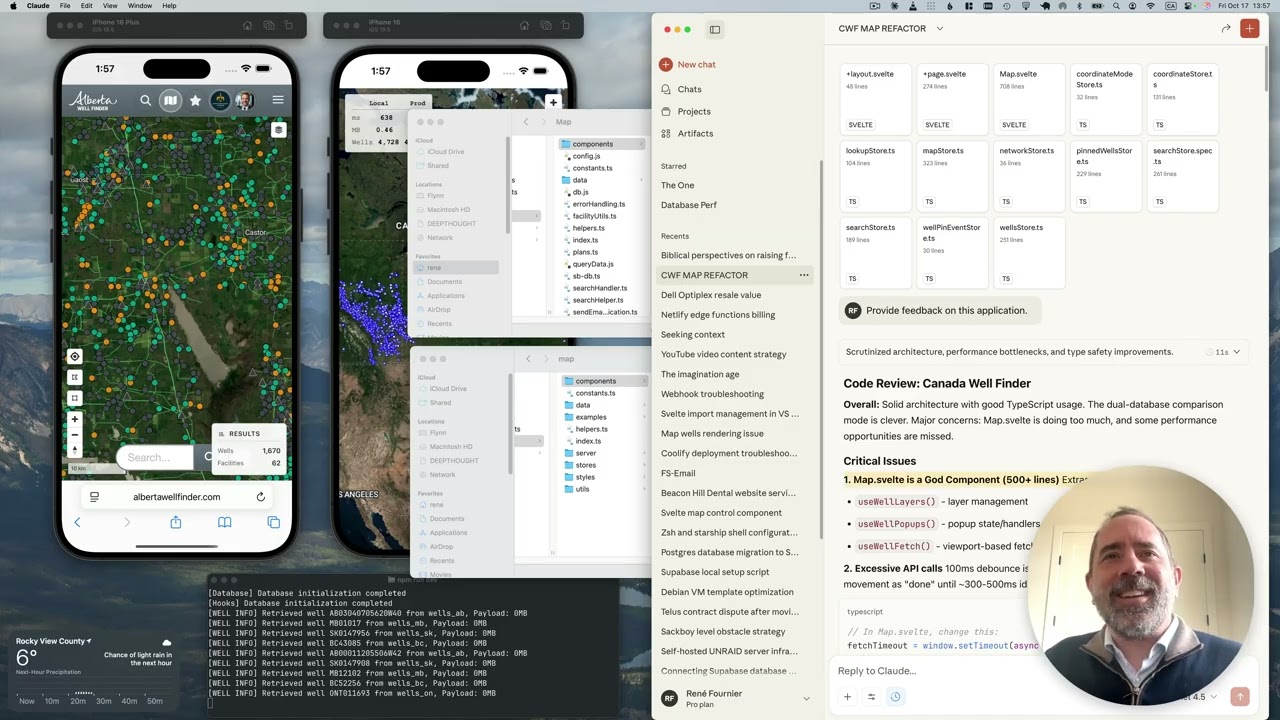Open Artifacts in Claude sidebar
This screenshot has width=1280, height=720.
(695, 133)
